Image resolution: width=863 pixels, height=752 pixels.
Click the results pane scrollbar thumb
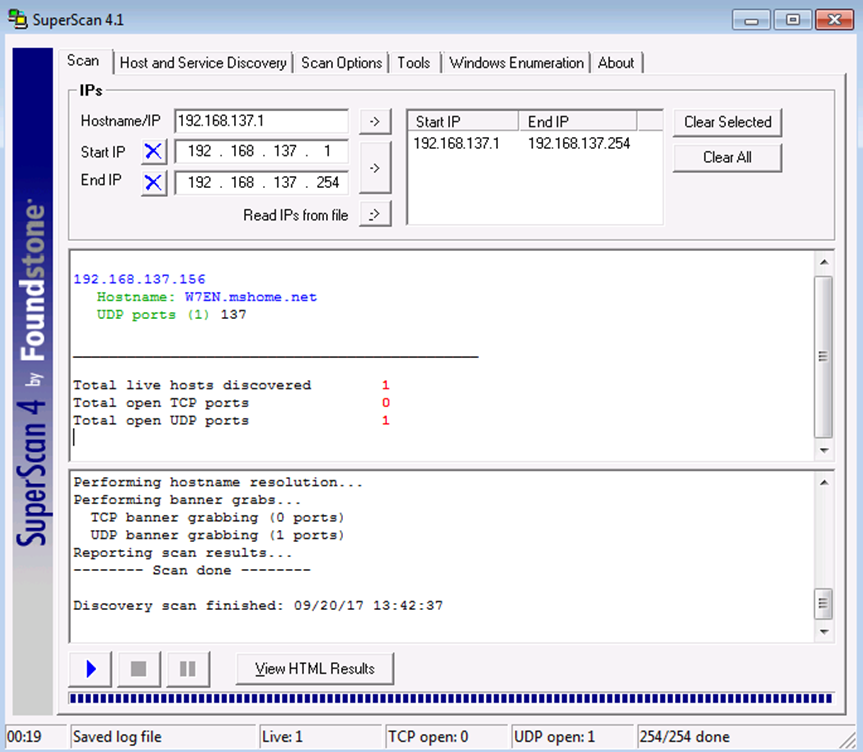click(823, 357)
